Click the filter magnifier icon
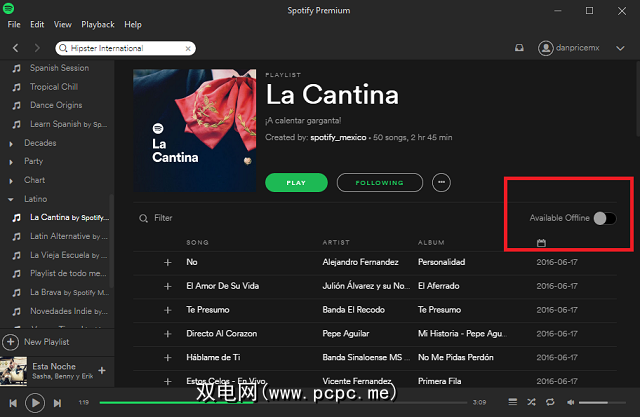Image resolution: width=640 pixels, height=417 pixels. point(143,218)
